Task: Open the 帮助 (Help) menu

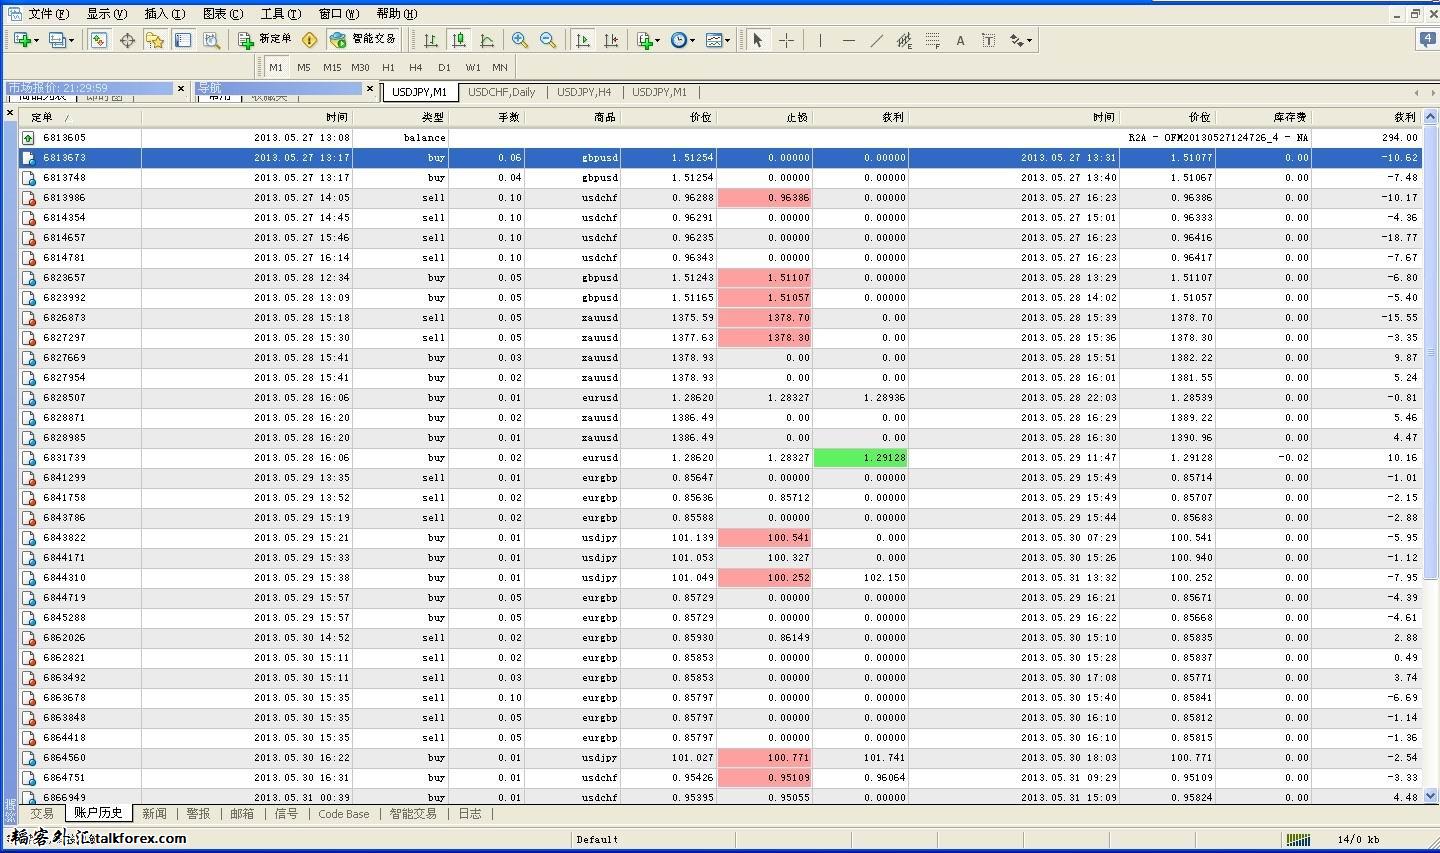Action: [x=397, y=14]
